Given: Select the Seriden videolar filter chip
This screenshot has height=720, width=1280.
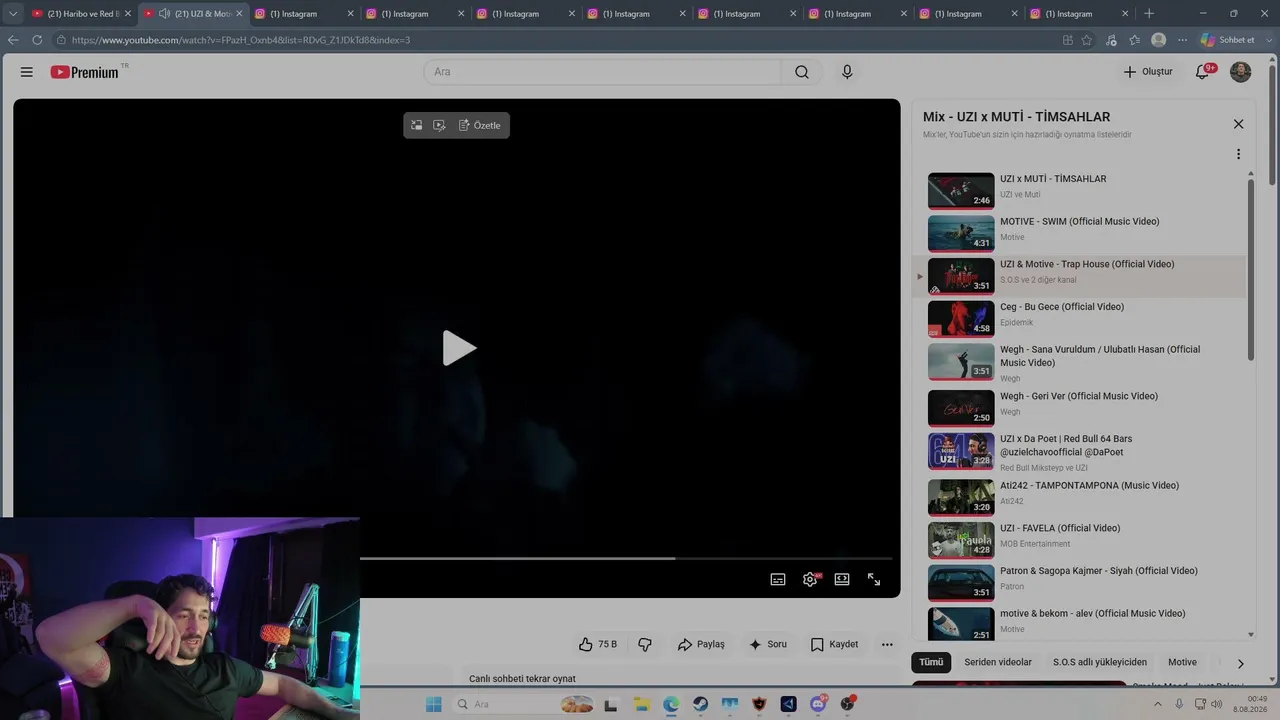Looking at the screenshot, I should [998, 662].
